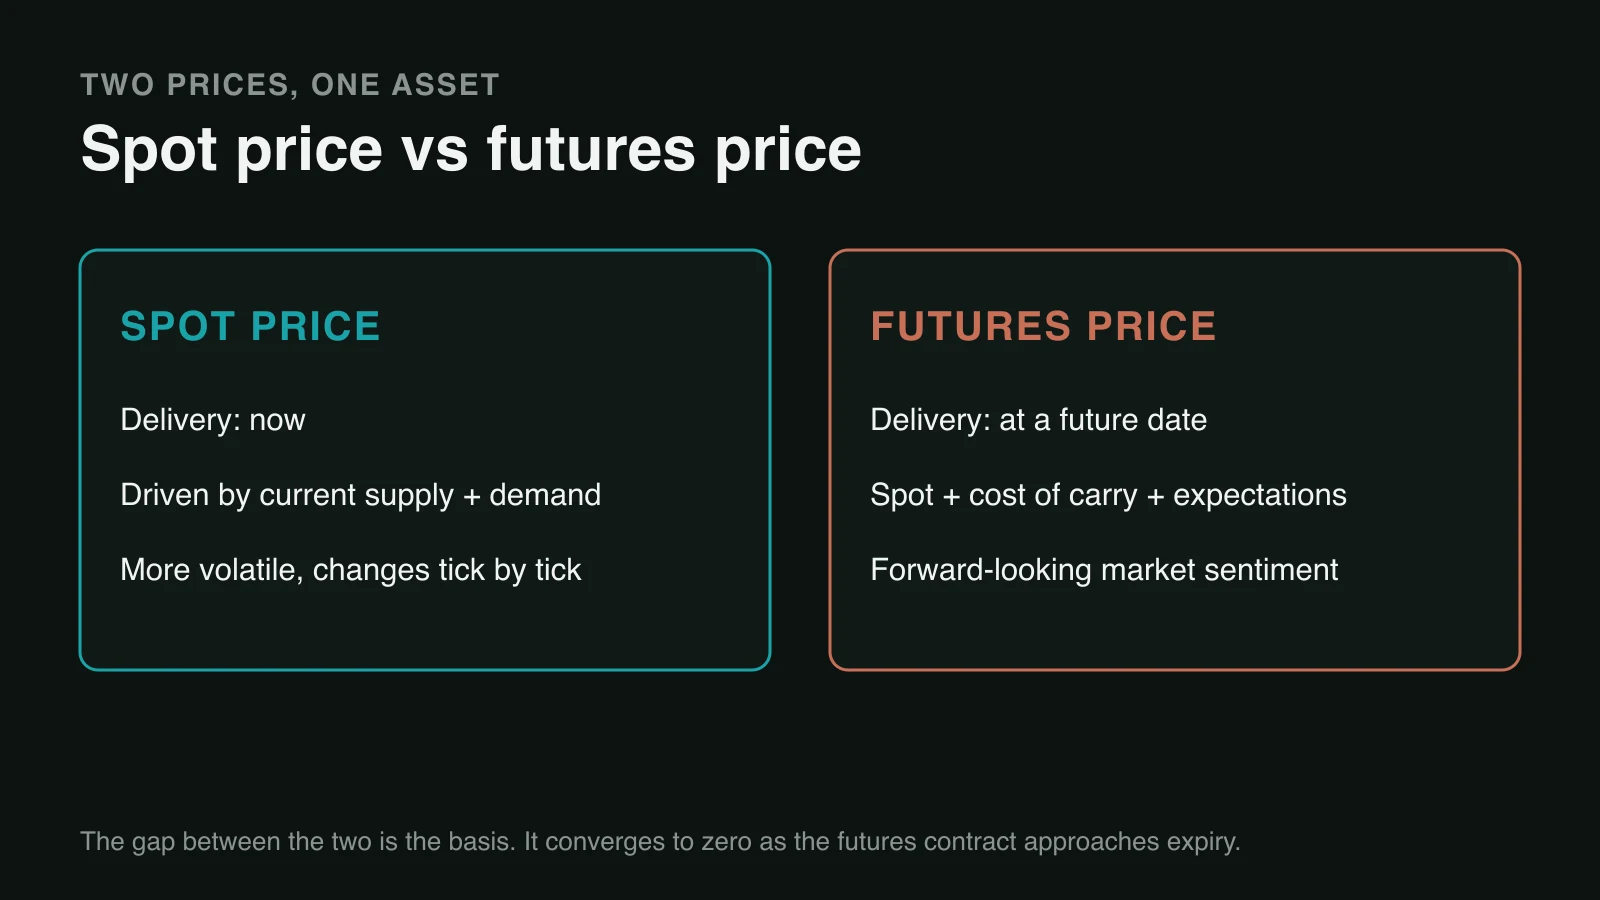Viewport: 1600px width, 900px height.
Task: Select the teal-bordered spot price card
Action: 425,460
